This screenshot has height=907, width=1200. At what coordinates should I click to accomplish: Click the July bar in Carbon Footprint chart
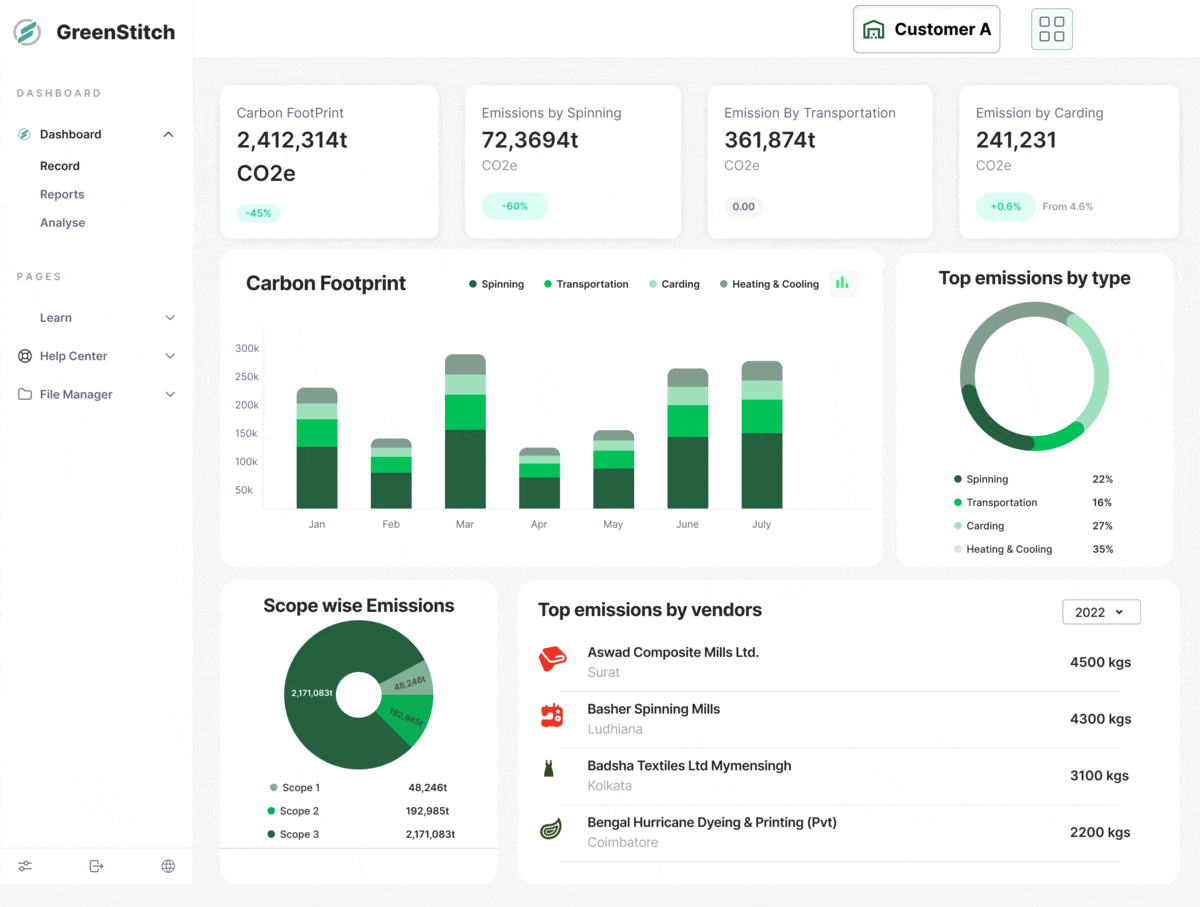[762, 435]
